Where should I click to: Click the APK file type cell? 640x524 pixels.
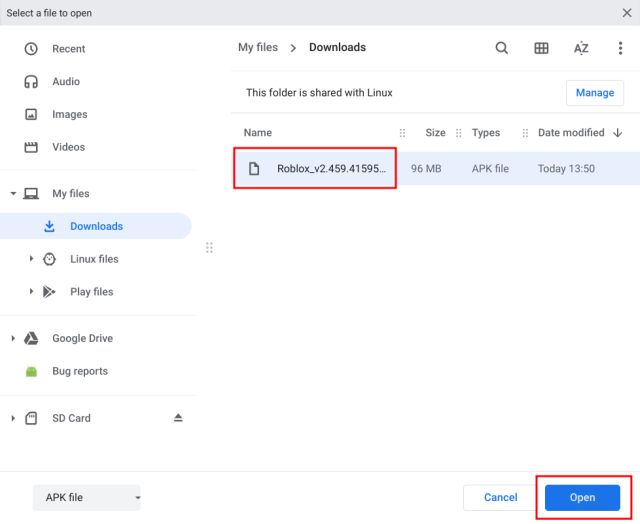point(490,169)
